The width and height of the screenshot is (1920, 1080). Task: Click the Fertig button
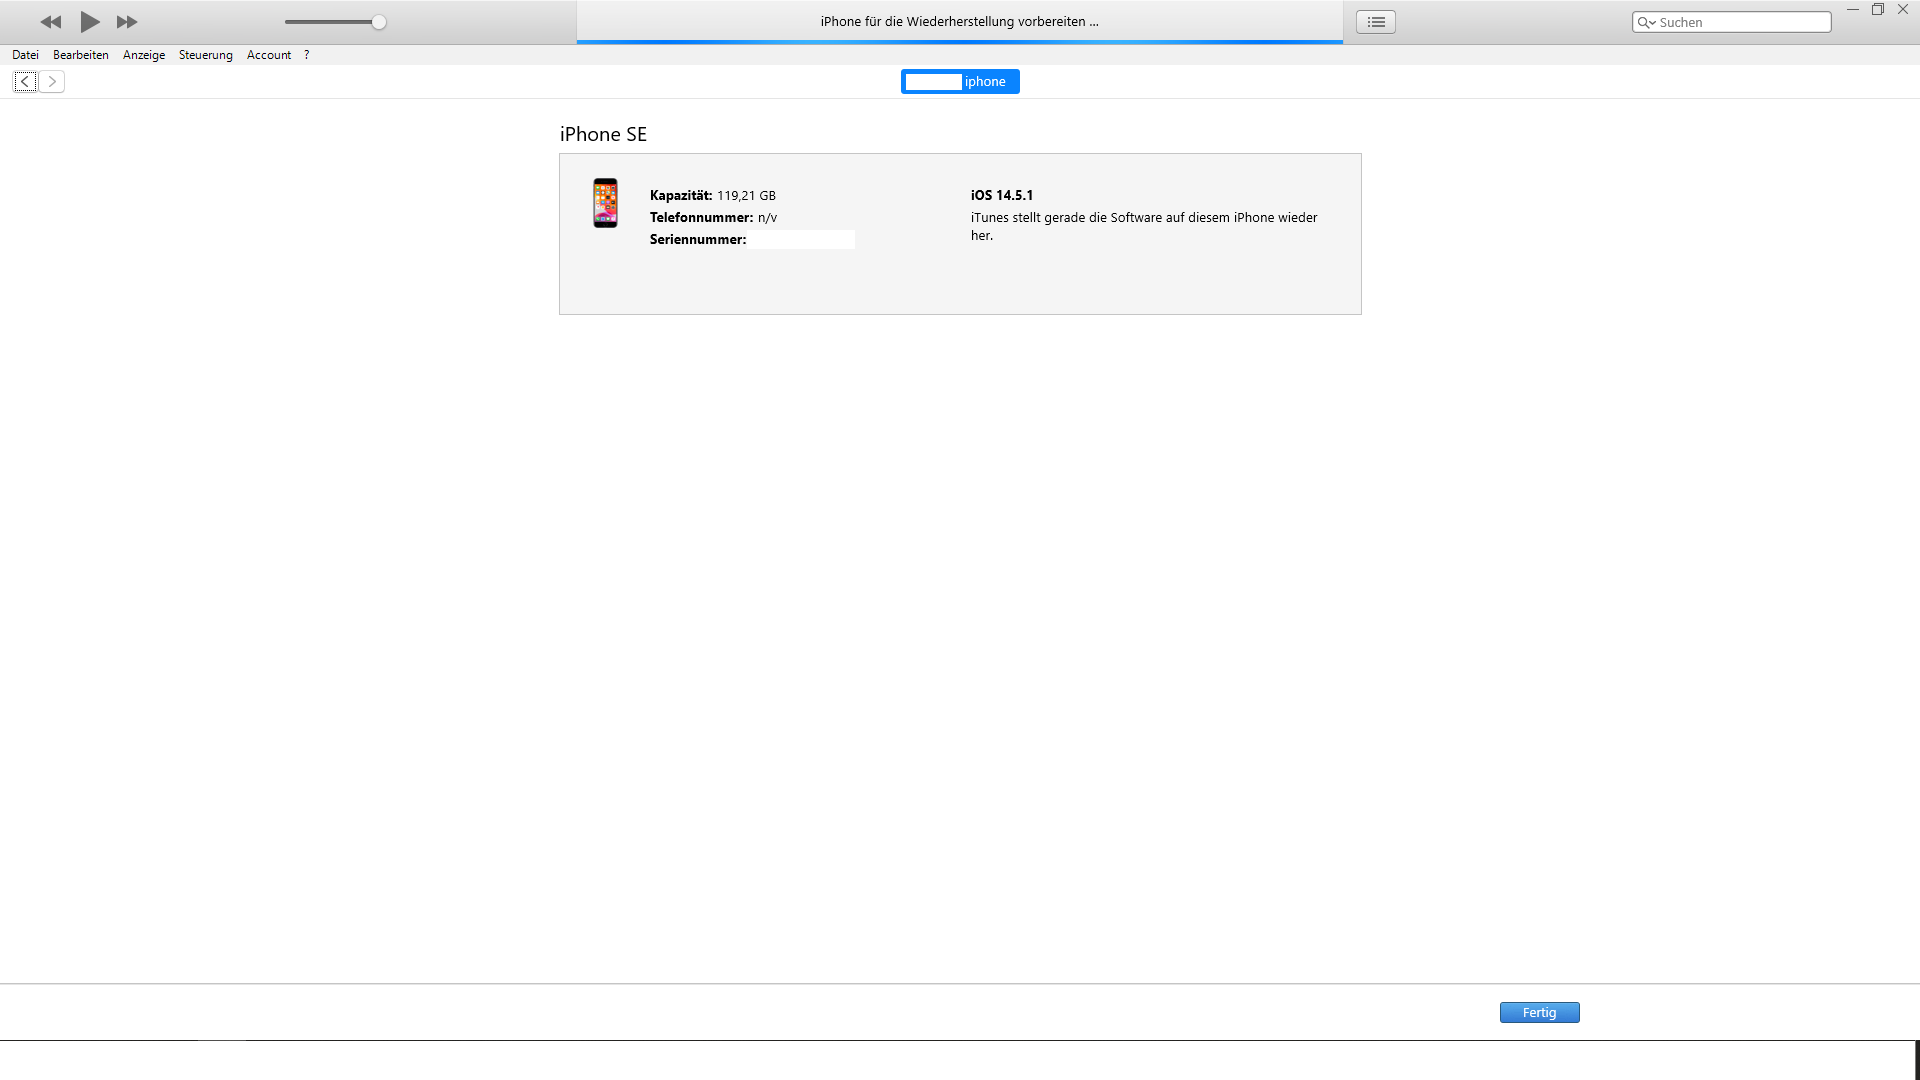1540,1013
